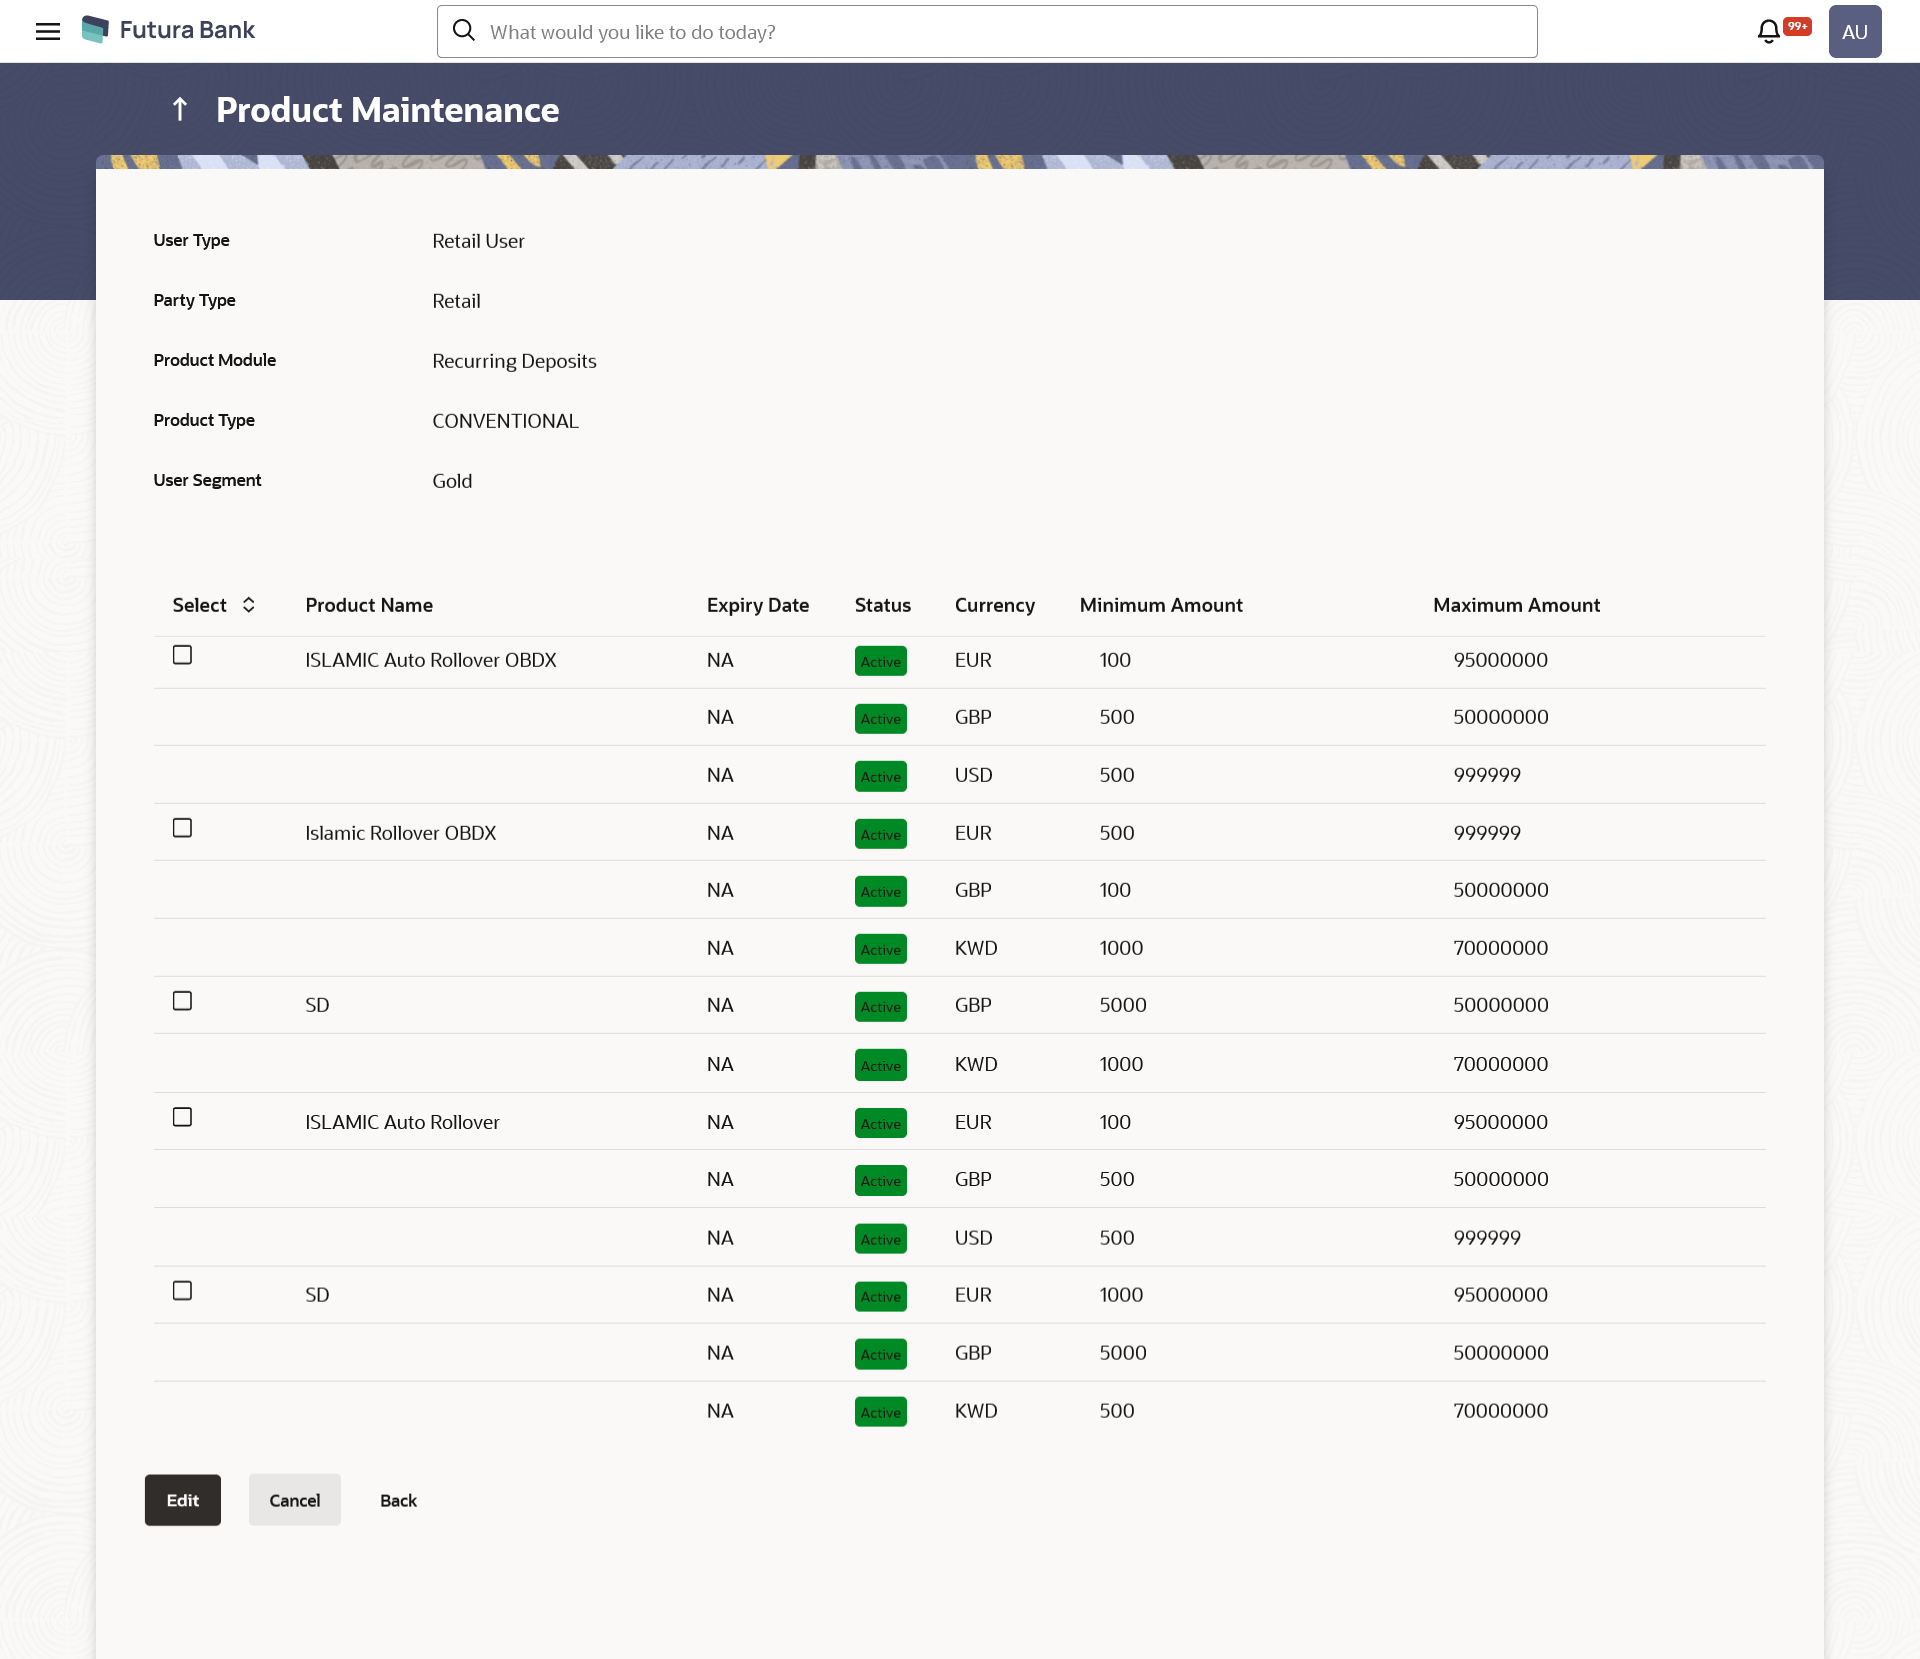Click on the SD product row checkbox

[x=183, y=1001]
